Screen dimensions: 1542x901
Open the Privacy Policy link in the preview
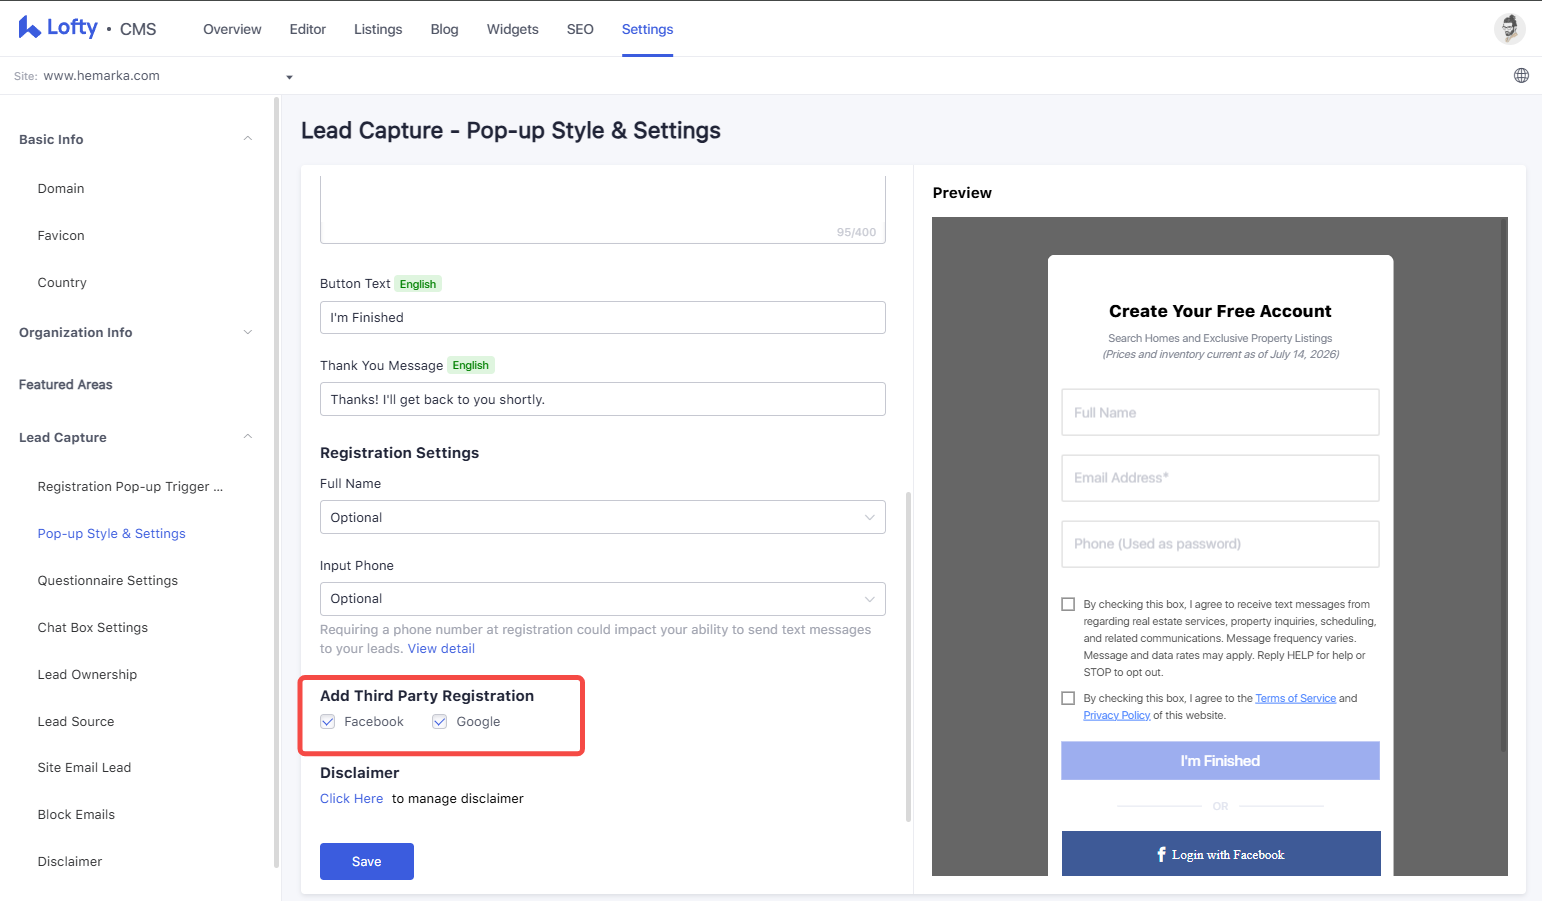coord(1117,715)
